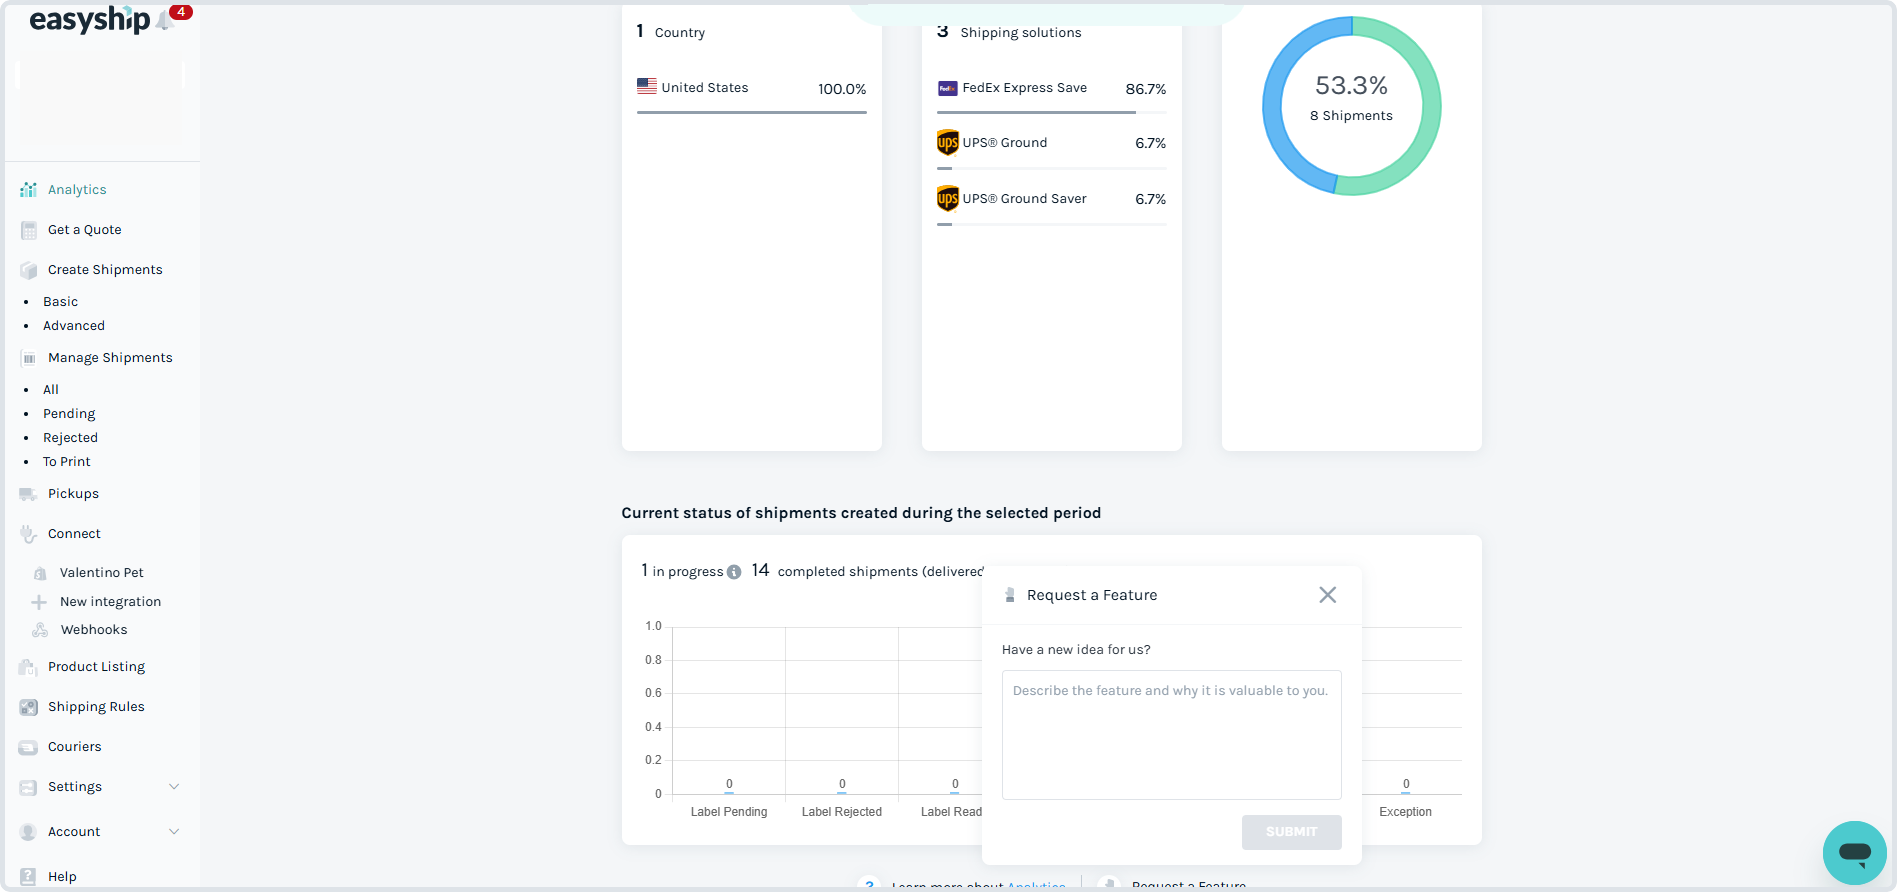Click the Create Shipments box icon
The width and height of the screenshot is (1897, 892).
point(29,270)
